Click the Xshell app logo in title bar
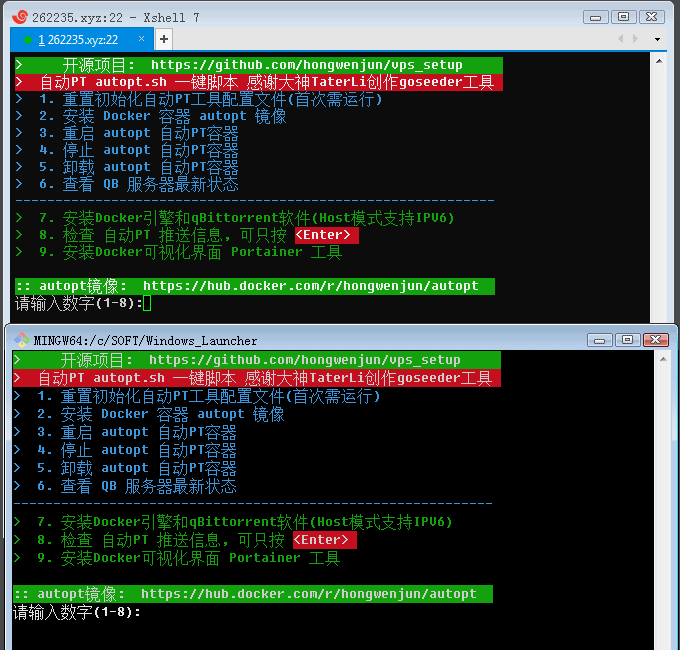Viewport: 680px width, 650px height. click(20, 17)
